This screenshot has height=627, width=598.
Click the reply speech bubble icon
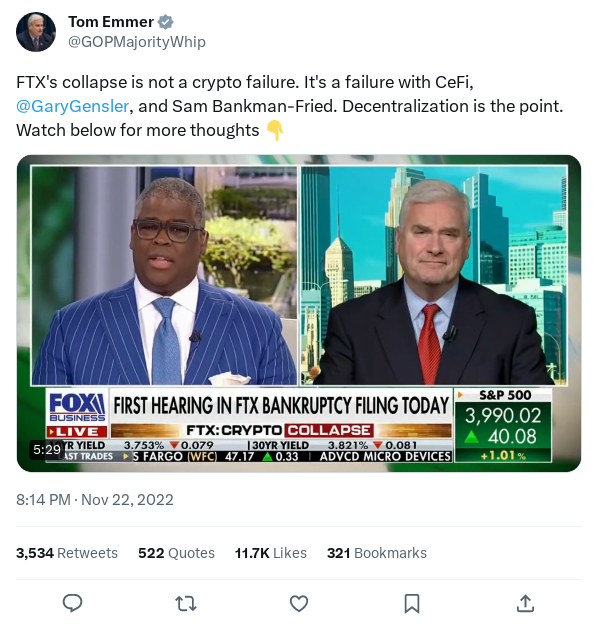(x=72, y=603)
